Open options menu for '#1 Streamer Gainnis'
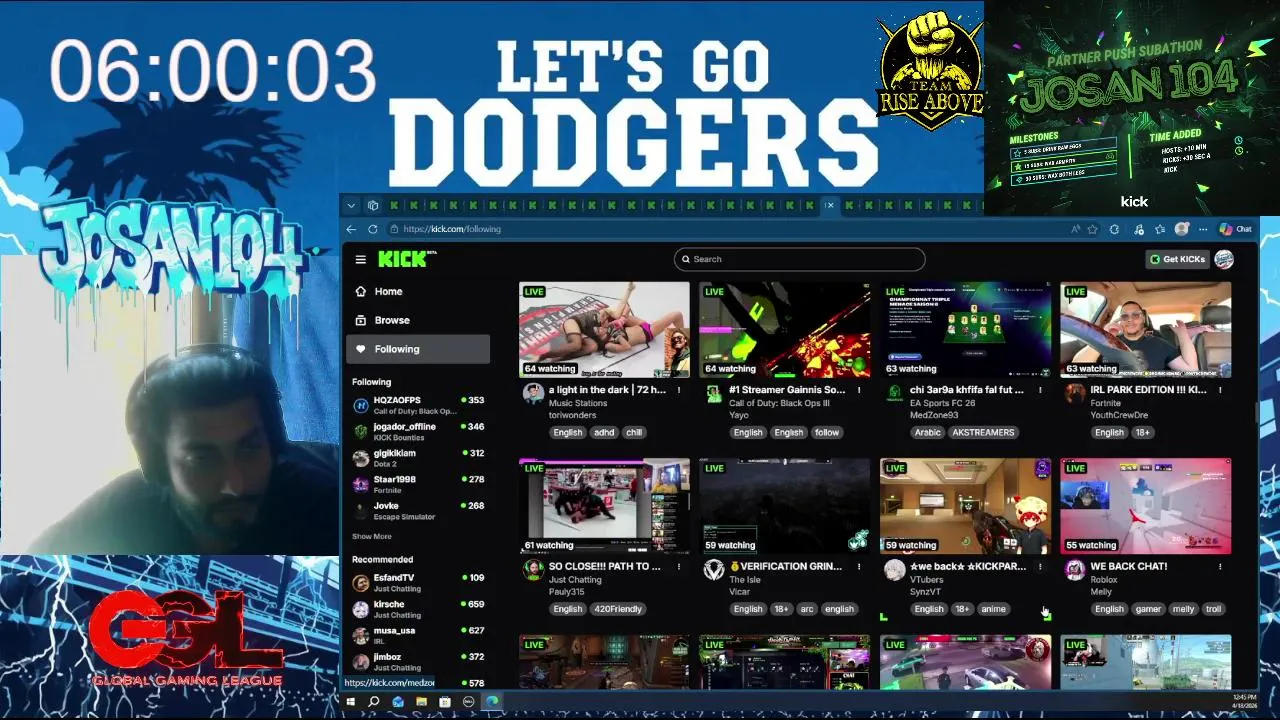Image resolution: width=1280 pixels, height=720 pixels. 859,390
